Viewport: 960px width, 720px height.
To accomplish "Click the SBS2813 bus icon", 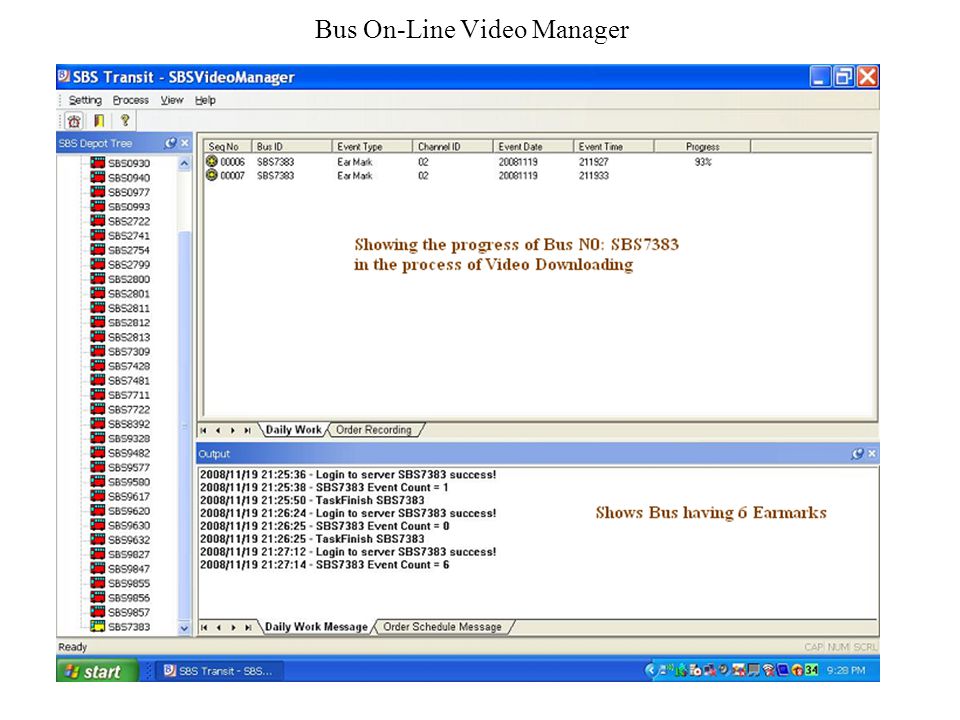I will pos(97,336).
